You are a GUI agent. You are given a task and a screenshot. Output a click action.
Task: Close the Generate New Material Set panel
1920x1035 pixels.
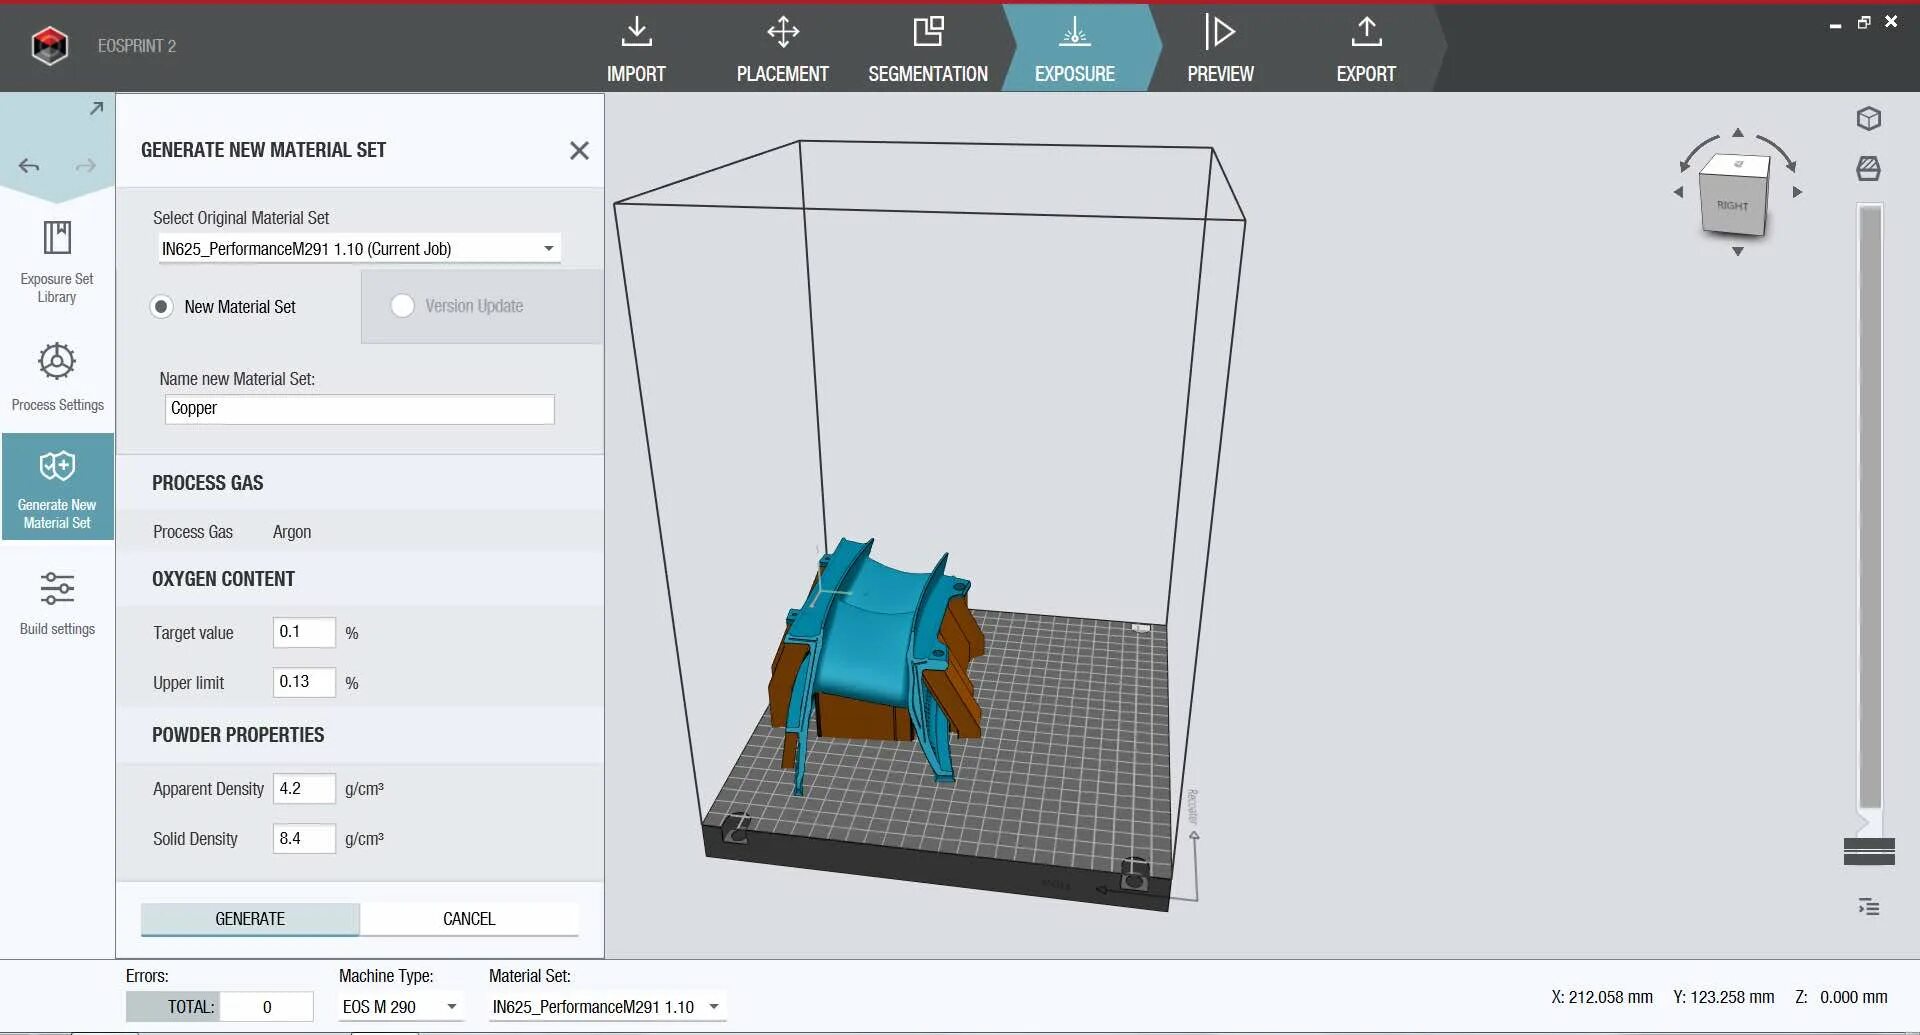coord(579,150)
